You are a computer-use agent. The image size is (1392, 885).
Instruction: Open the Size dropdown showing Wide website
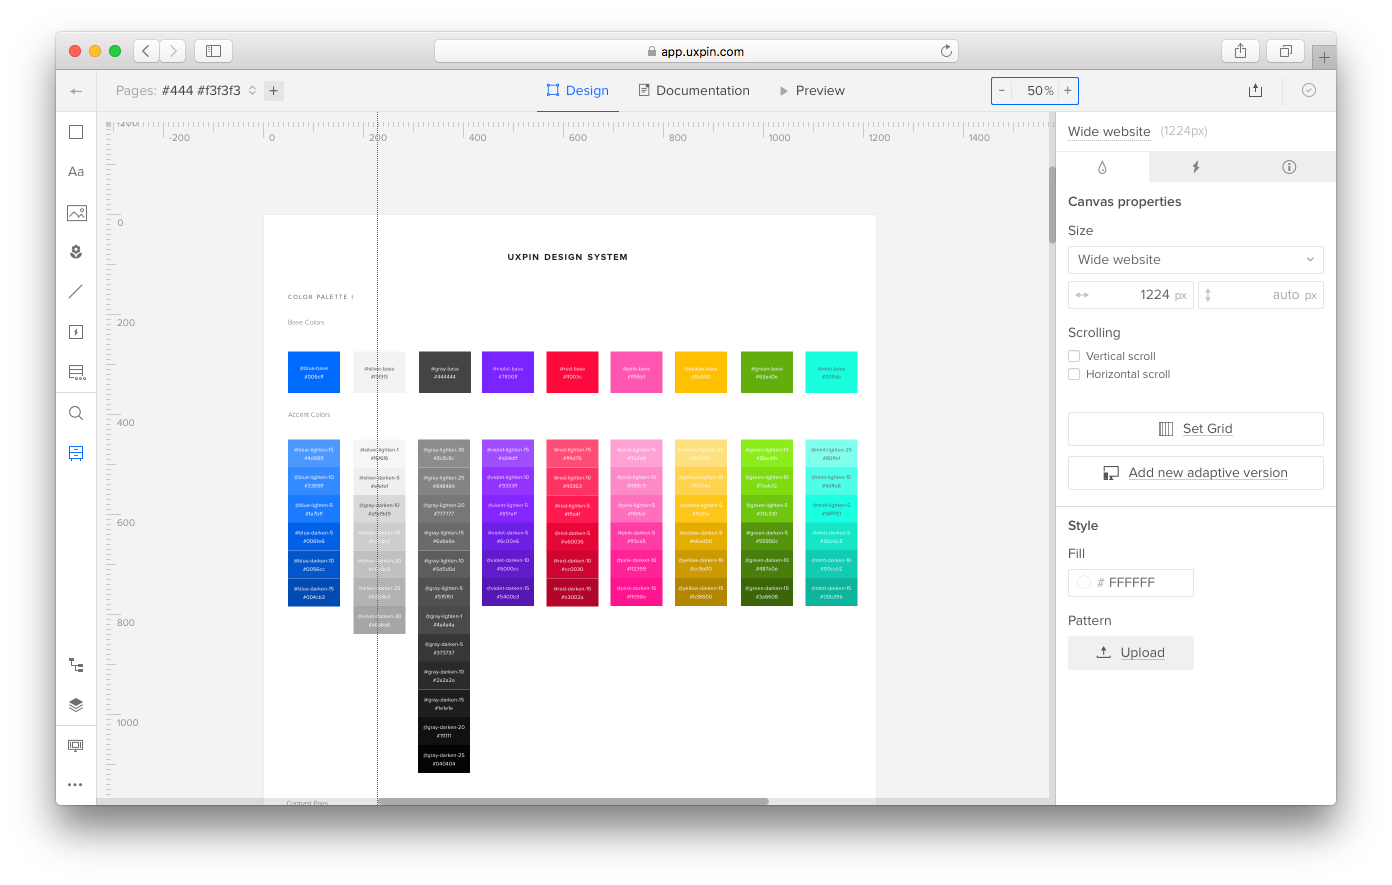[x=1196, y=260]
